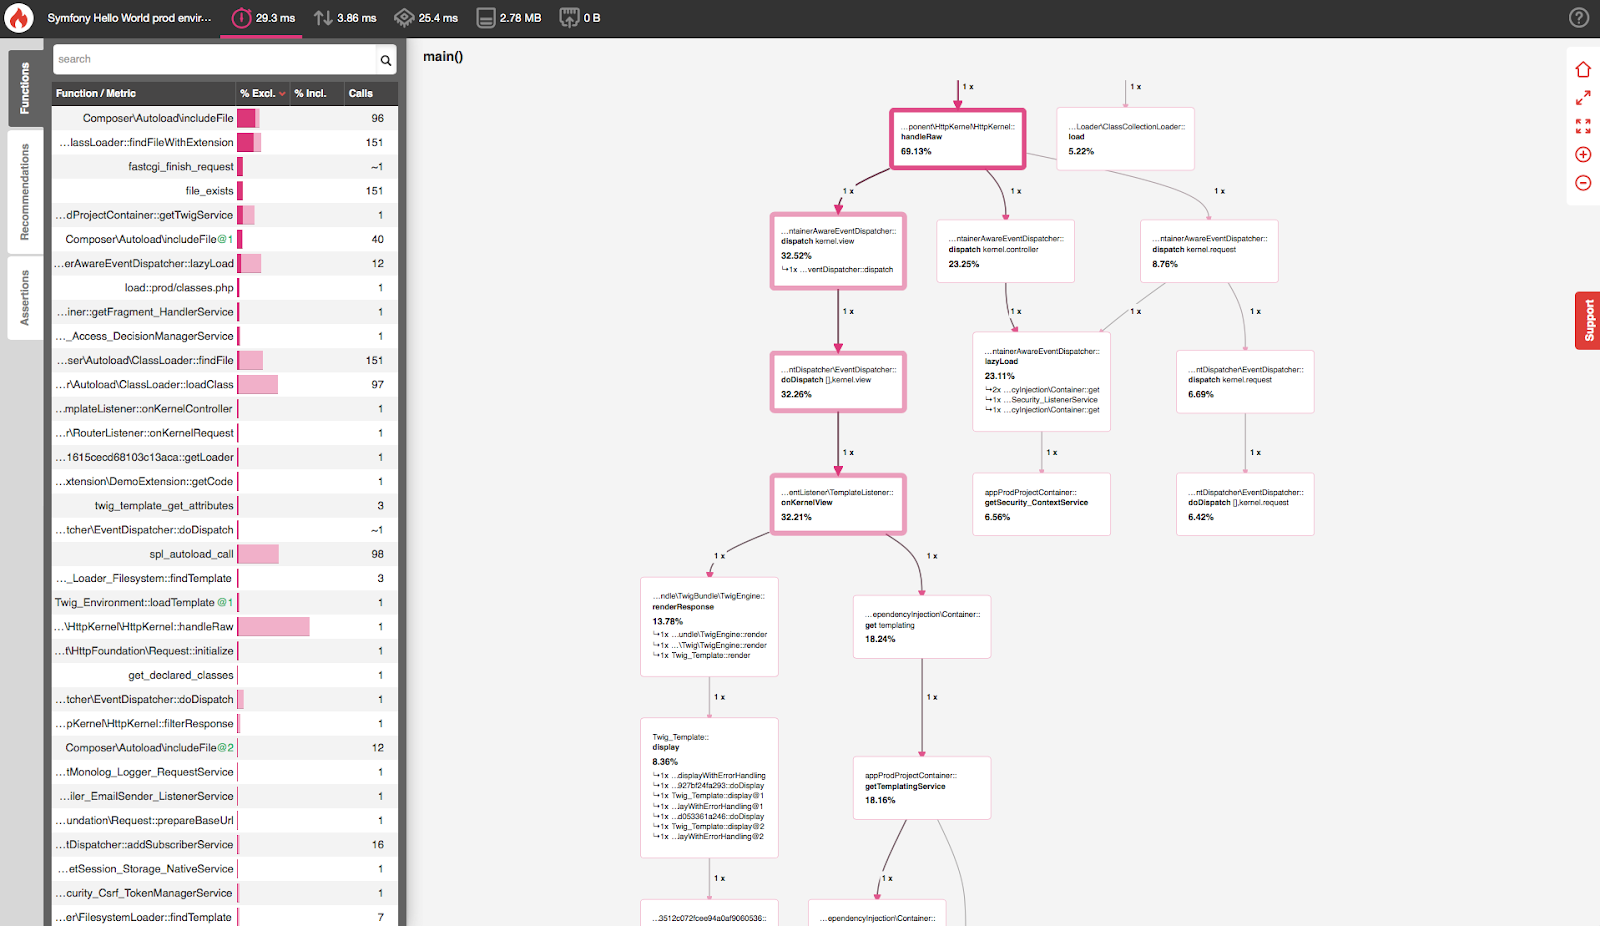Toggle fullscreen graph icon
This screenshot has width=1600, height=926.
click(x=1583, y=126)
